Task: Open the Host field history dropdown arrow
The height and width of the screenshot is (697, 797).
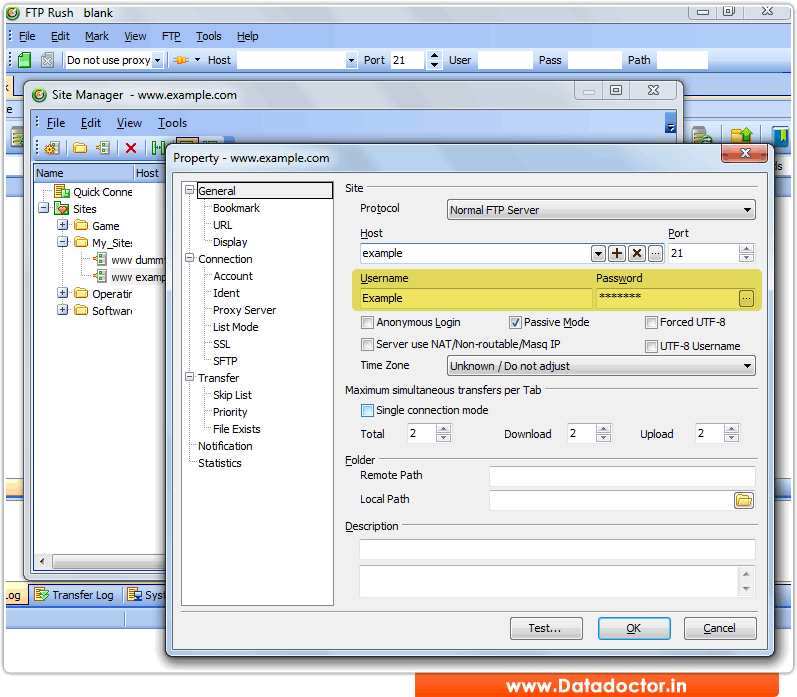Action: 598,253
